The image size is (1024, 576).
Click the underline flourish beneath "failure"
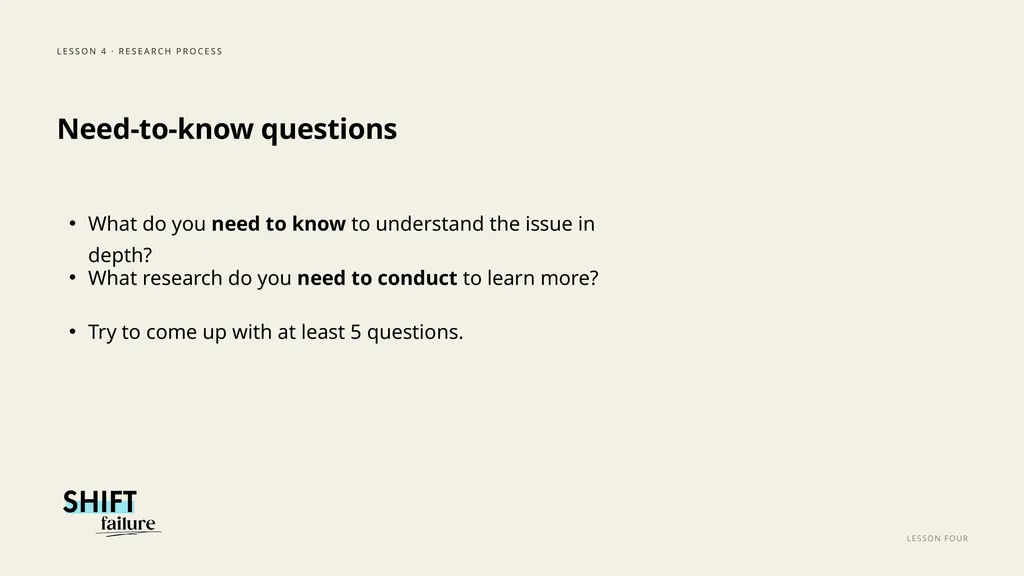coord(128,534)
